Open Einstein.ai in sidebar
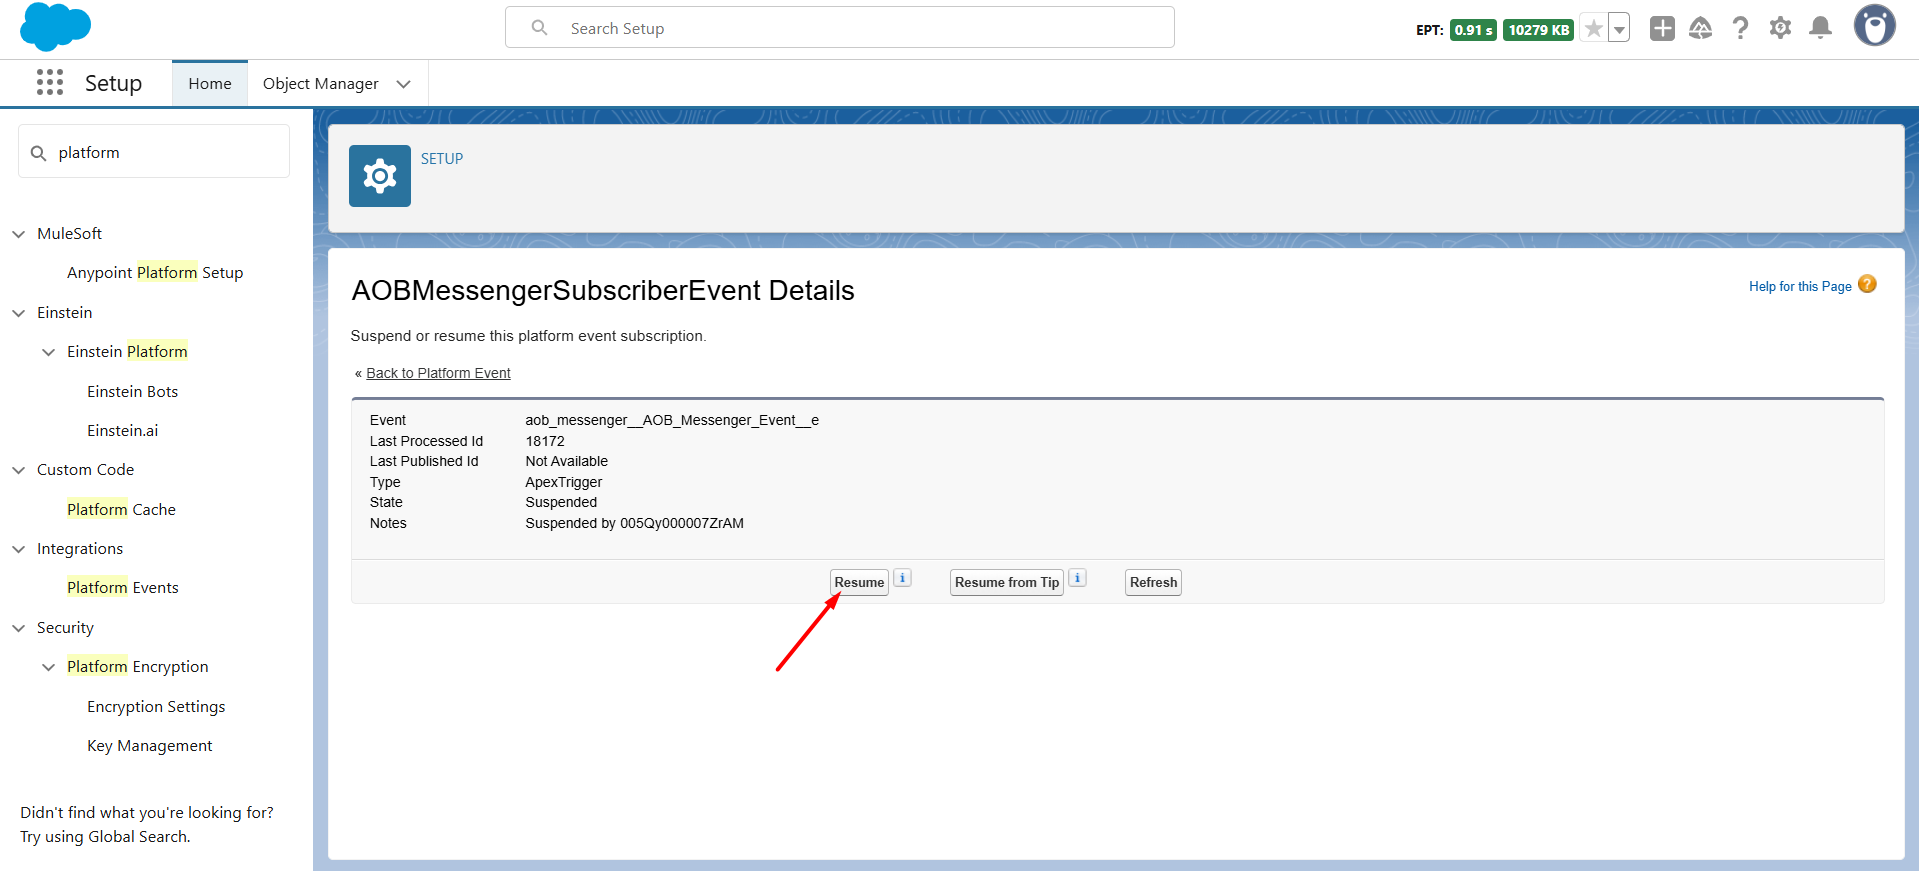The width and height of the screenshot is (1919, 871). click(x=122, y=431)
